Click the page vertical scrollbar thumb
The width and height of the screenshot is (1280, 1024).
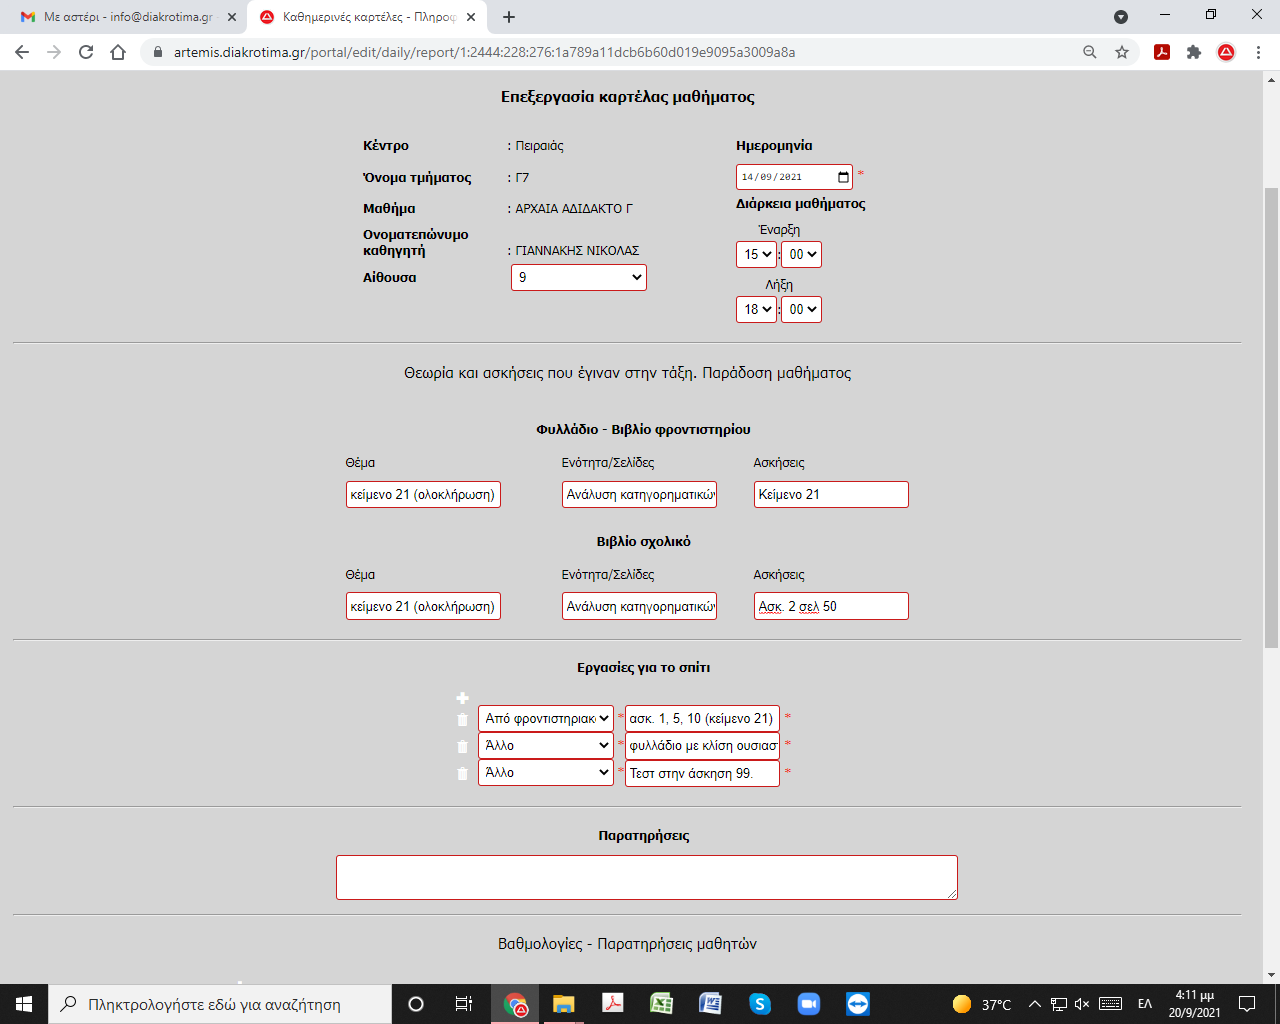pyautogui.click(x=1271, y=417)
